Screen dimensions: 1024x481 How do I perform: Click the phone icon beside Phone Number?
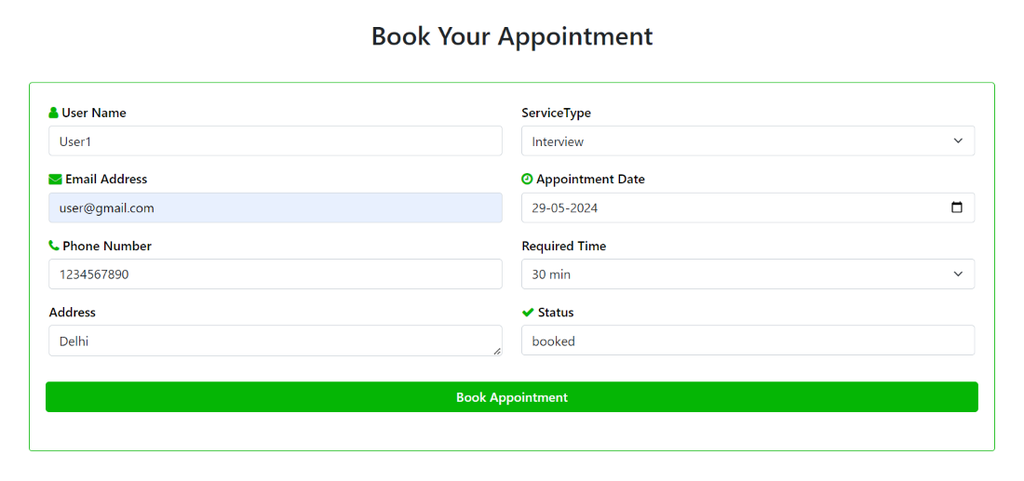pyautogui.click(x=54, y=245)
